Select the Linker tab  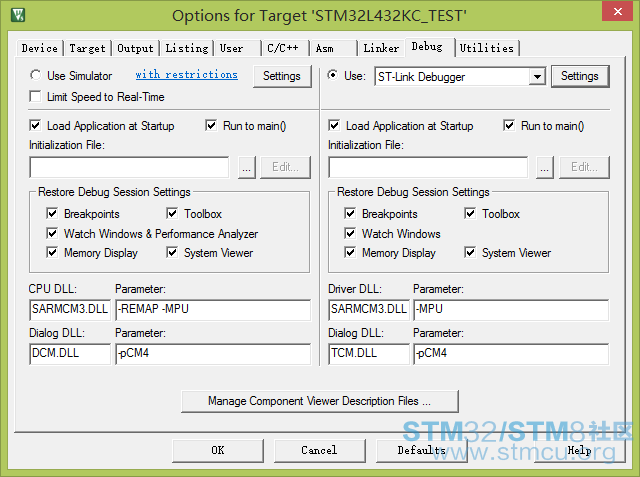coord(381,48)
